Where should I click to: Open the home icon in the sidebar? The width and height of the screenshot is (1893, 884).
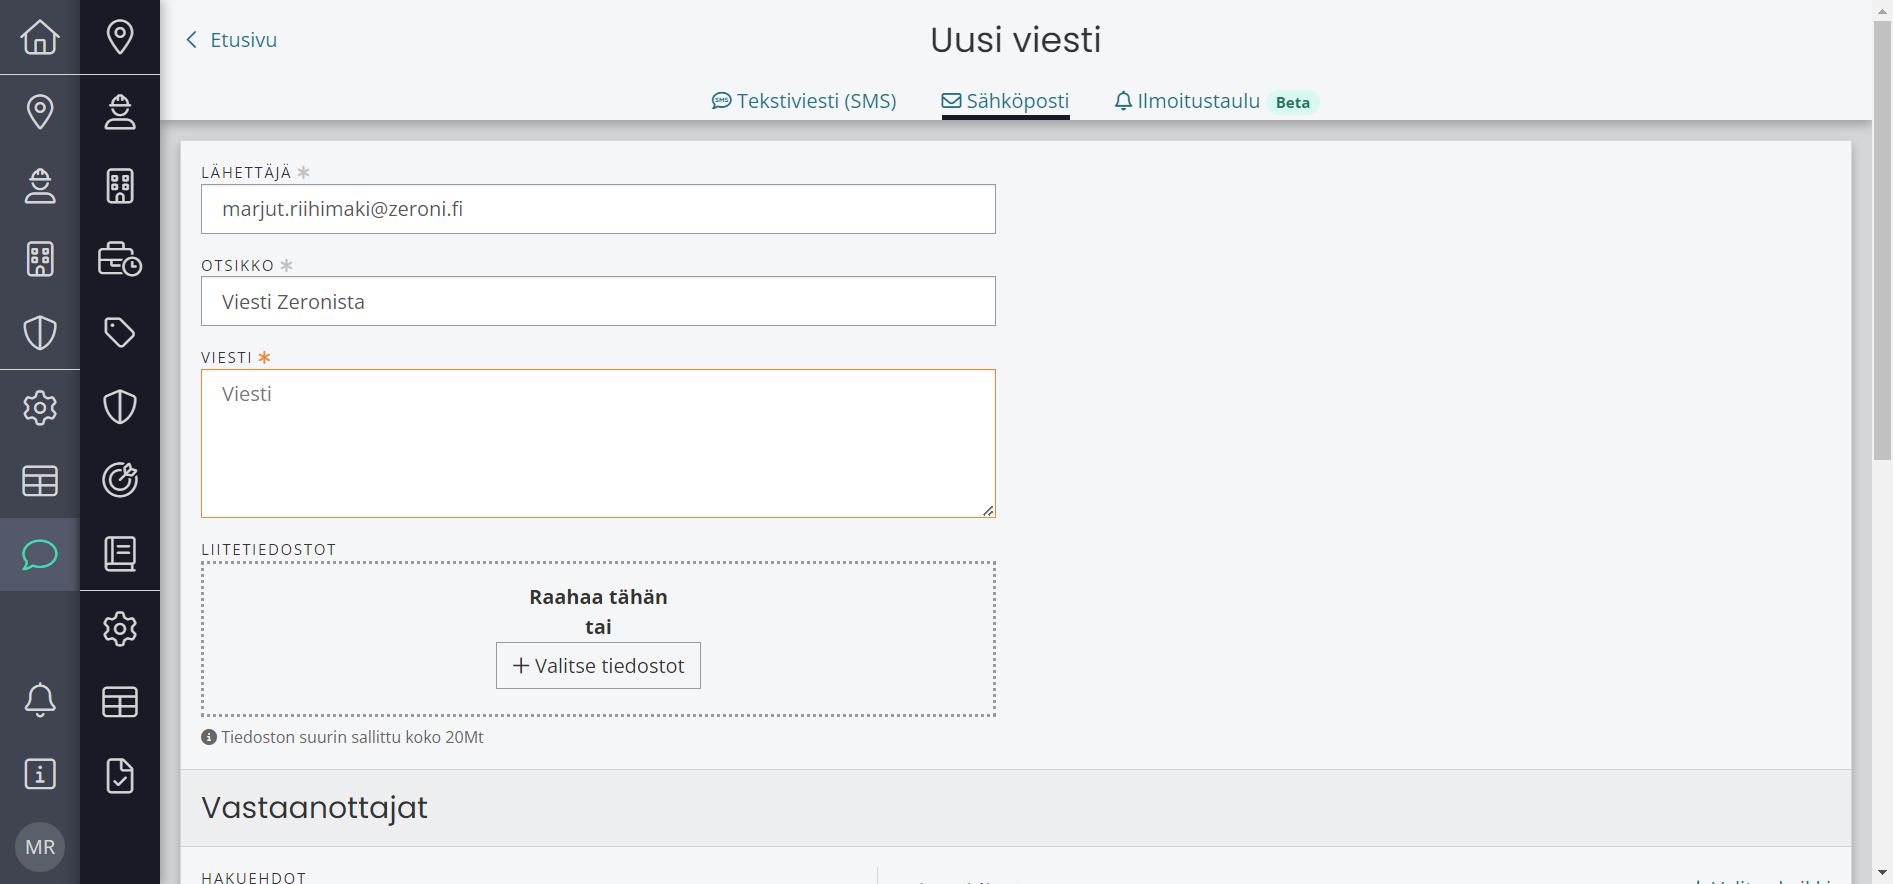point(40,37)
